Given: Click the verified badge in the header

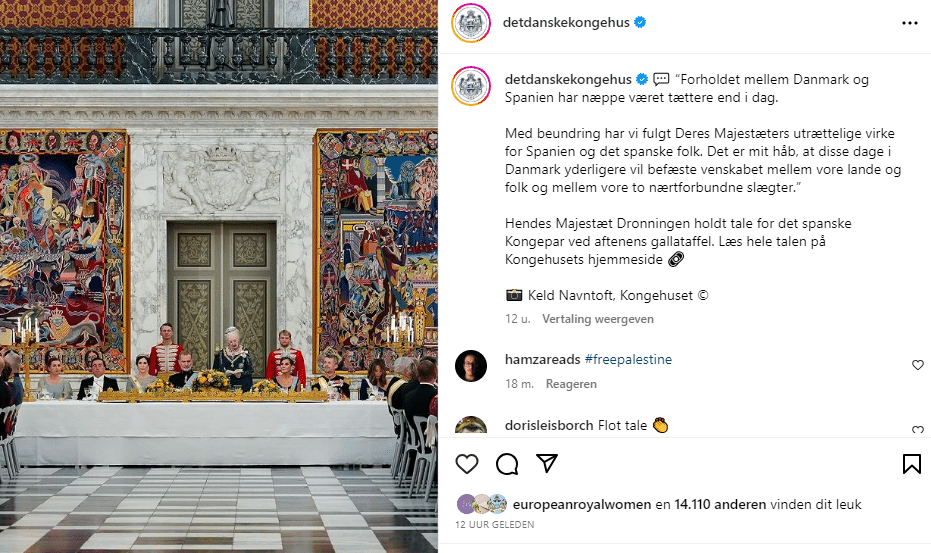Looking at the screenshot, I should click(x=640, y=23).
